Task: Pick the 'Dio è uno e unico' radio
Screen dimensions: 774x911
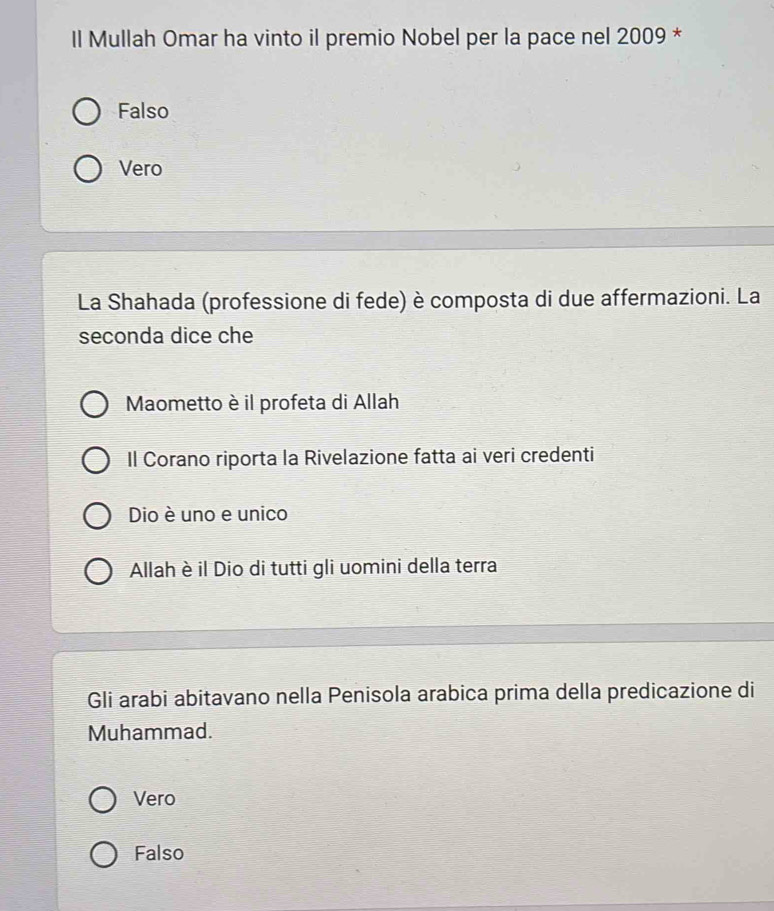Action: point(97,516)
